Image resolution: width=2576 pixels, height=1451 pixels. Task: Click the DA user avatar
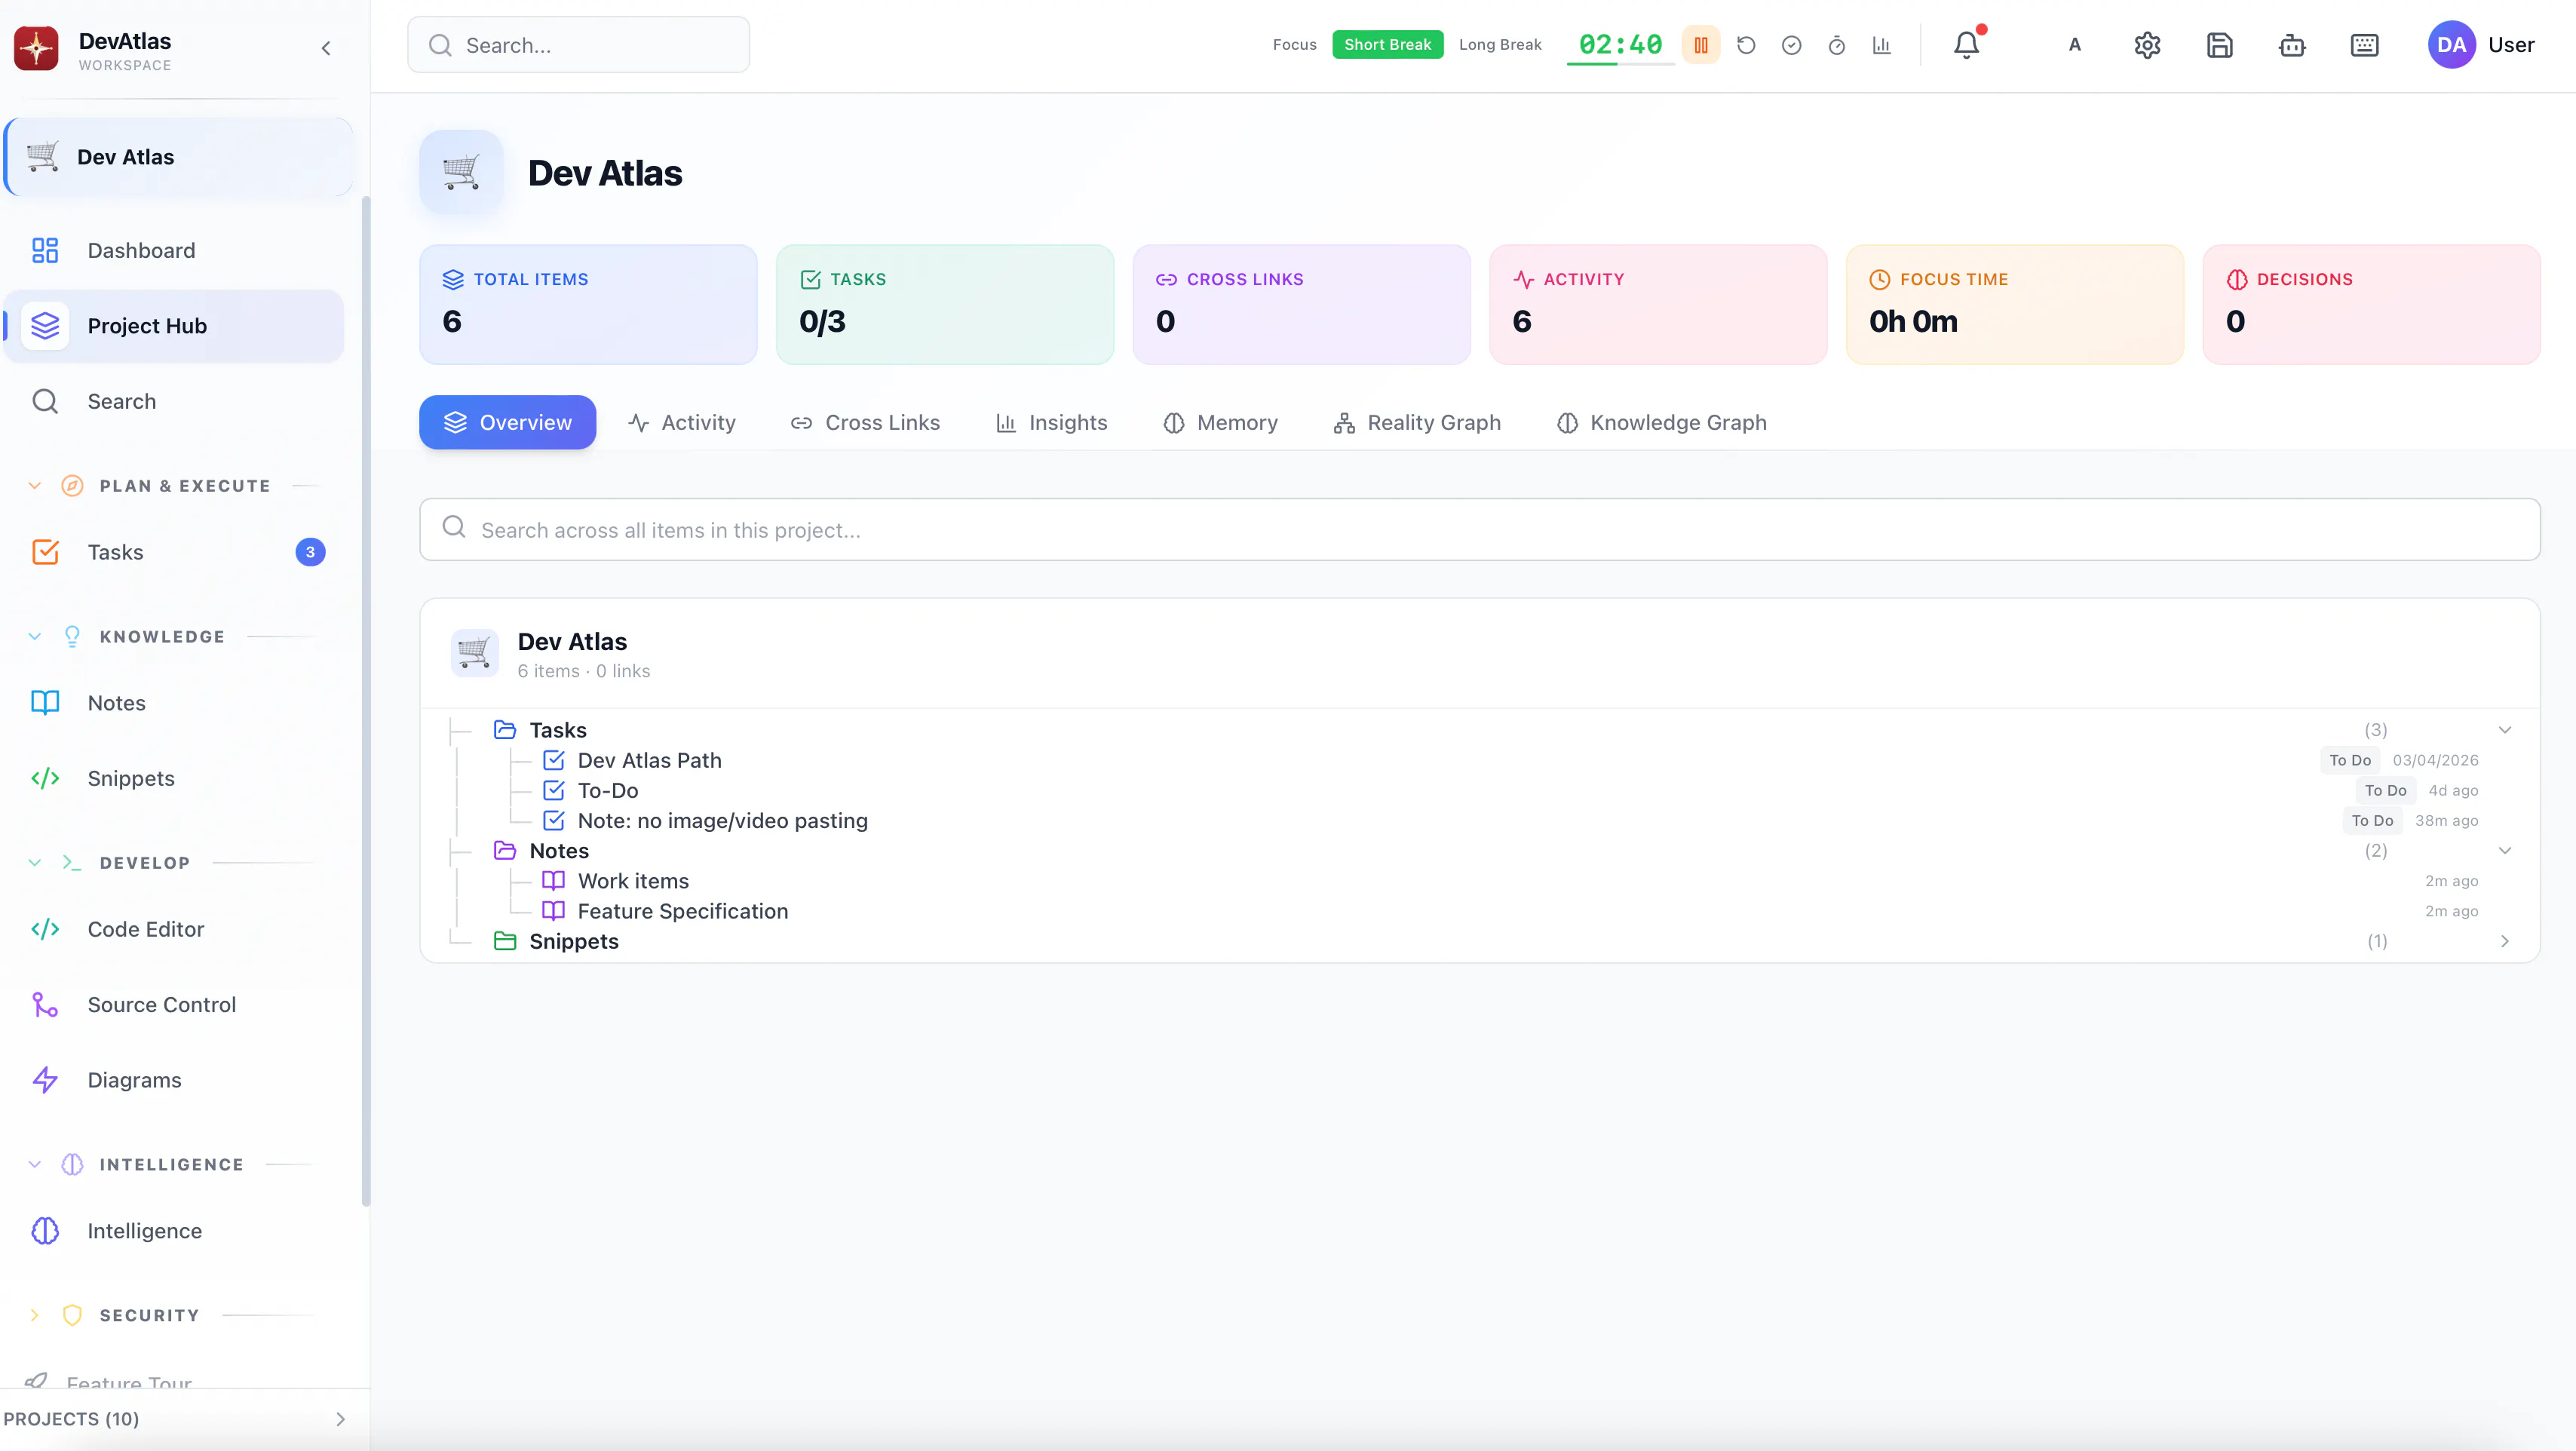click(x=2451, y=45)
